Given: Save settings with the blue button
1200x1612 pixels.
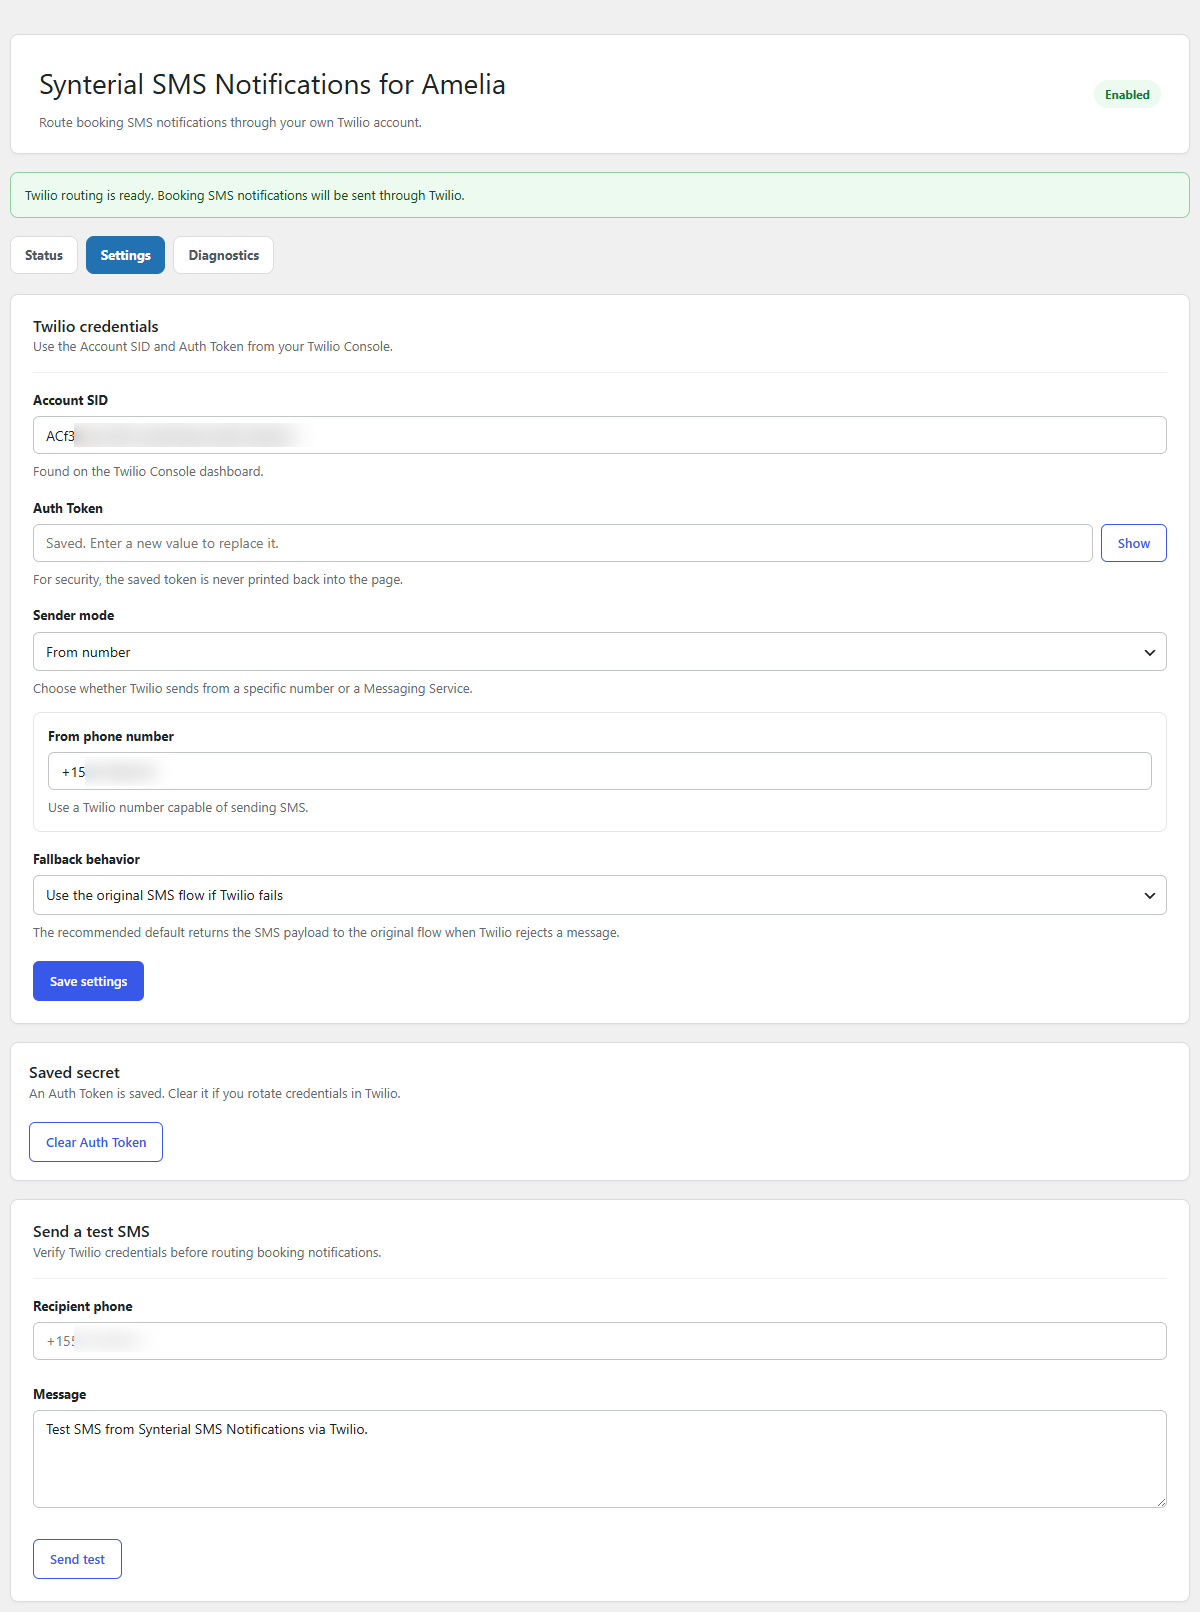Looking at the screenshot, I should click(88, 981).
